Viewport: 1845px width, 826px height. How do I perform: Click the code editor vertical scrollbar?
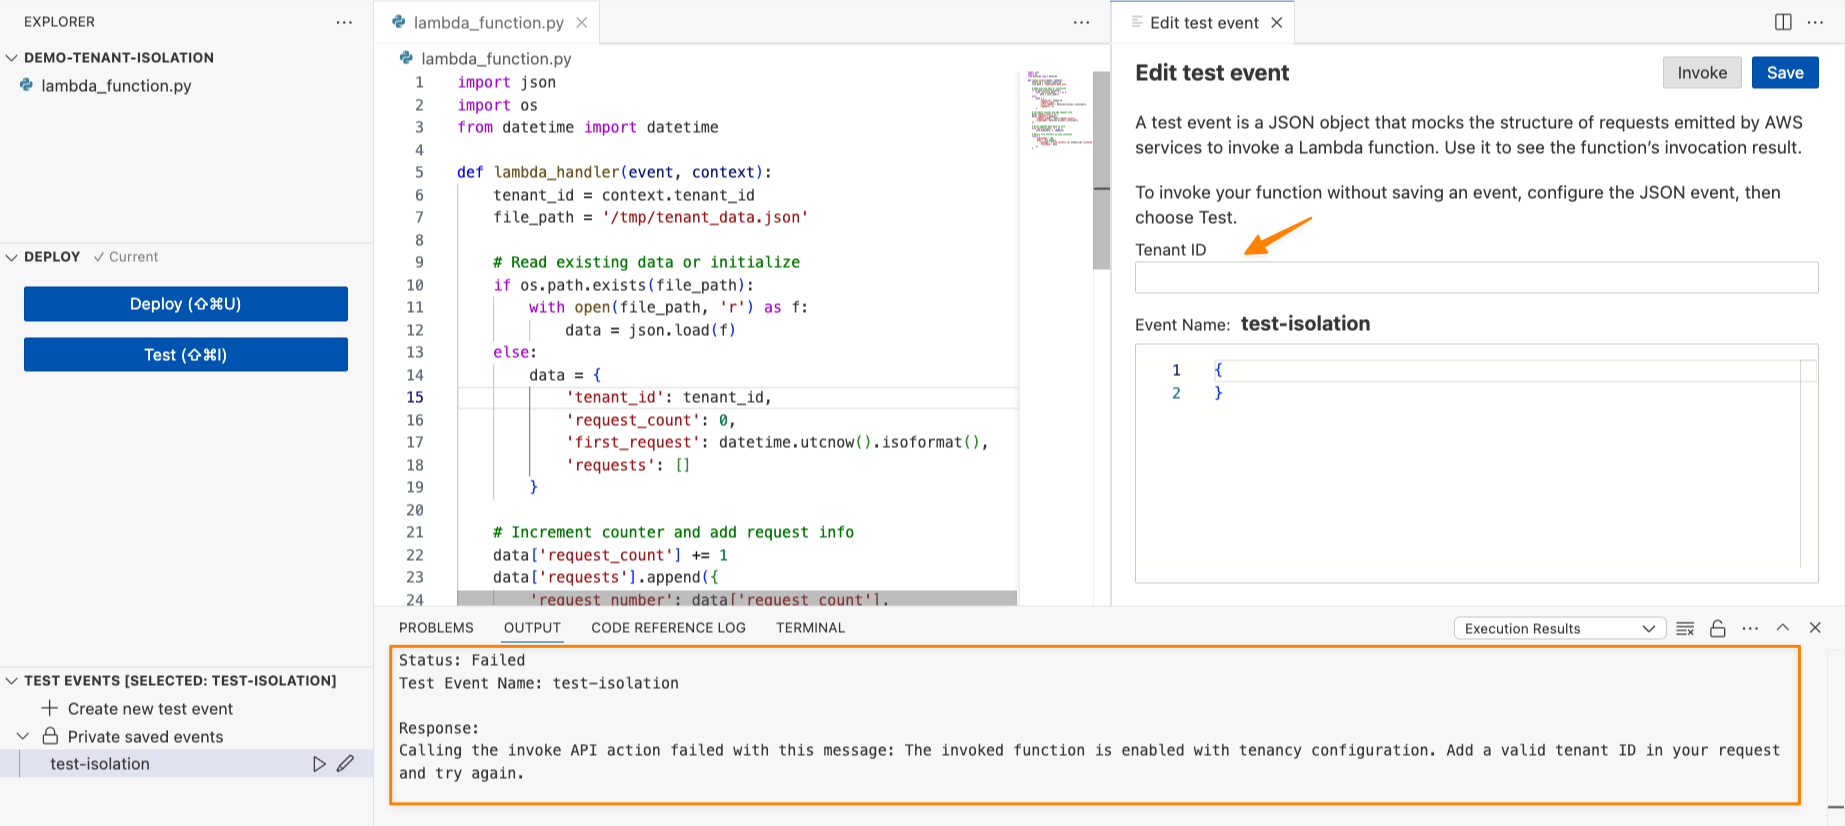pyautogui.click(x=1101, y=170)
